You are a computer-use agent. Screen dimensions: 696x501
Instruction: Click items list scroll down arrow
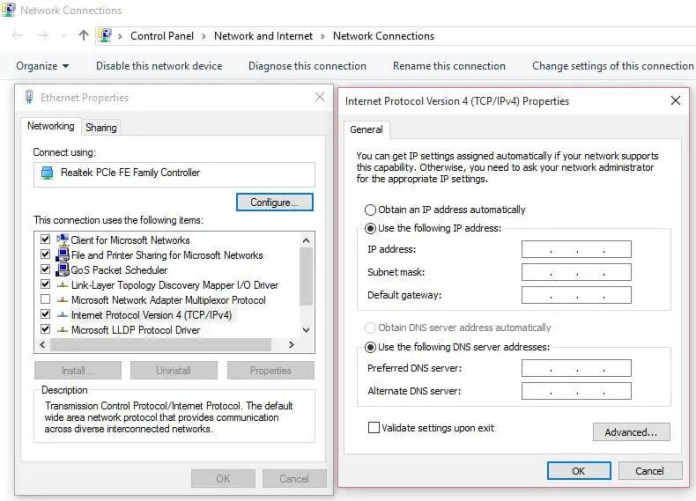pos(306,330)
